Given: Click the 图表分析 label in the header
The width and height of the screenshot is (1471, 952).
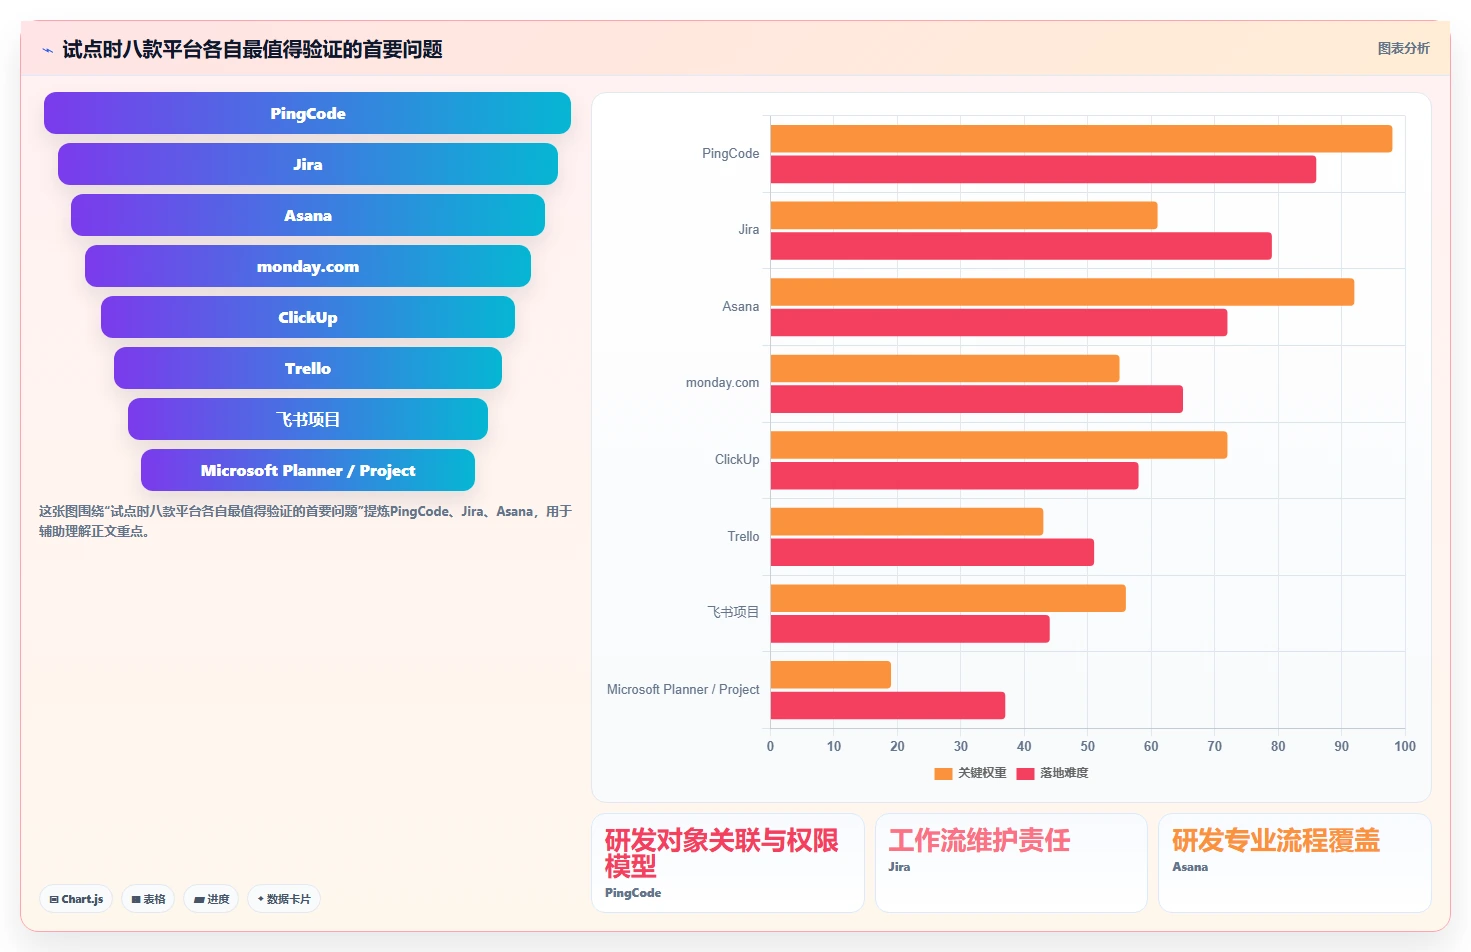Looking at the screenshot, I should point(1403,48).
